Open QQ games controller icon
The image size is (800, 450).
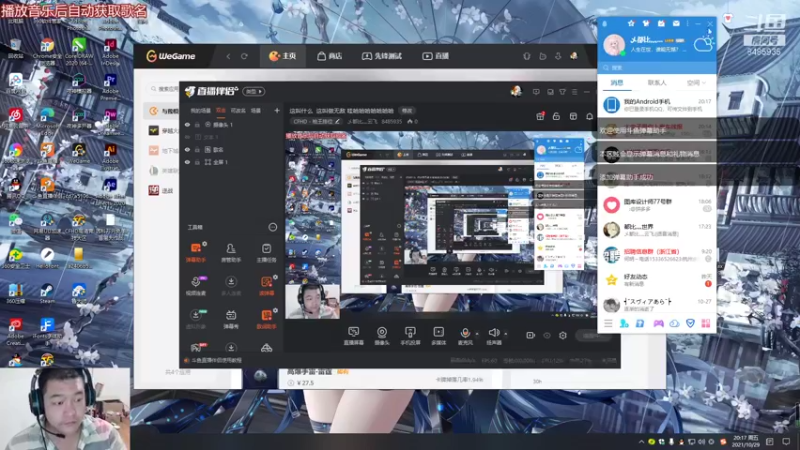(658, 323)
